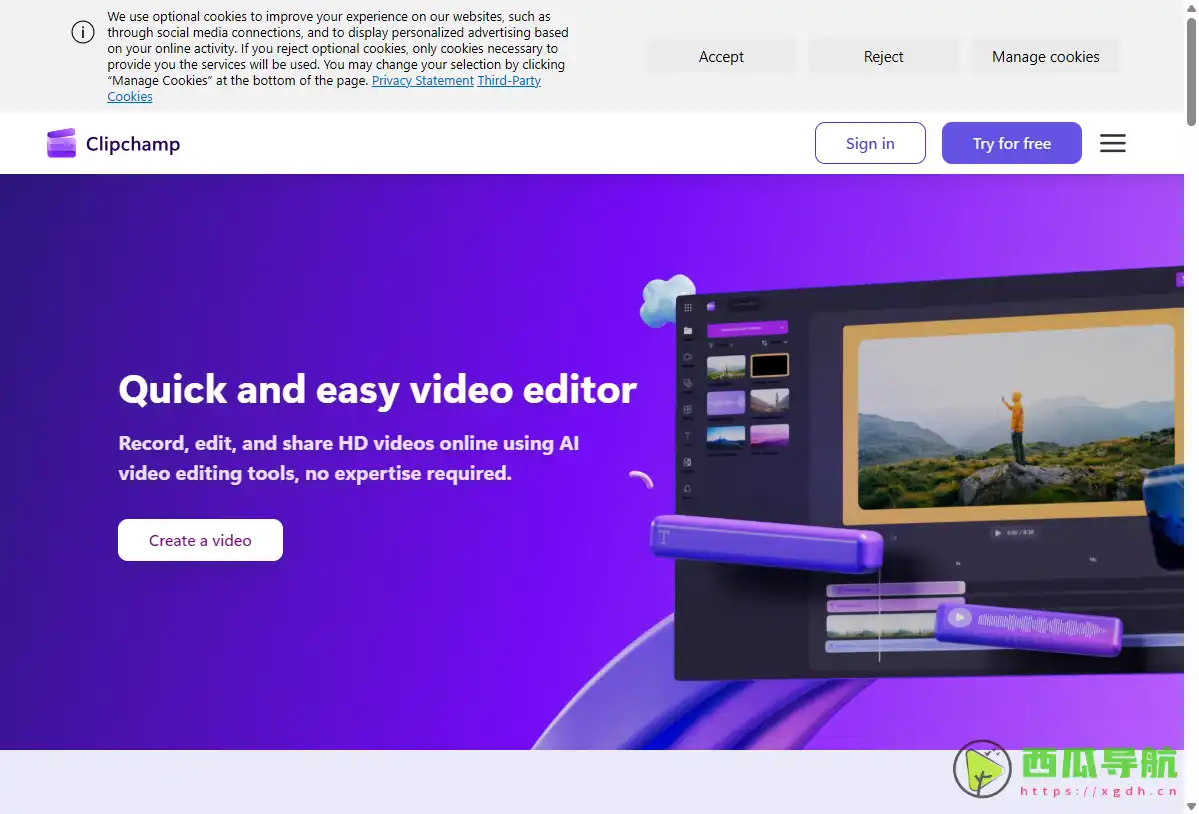Accept optional cookies
The height and width of the screenshot is (814, 1199).
click(720, 57)
